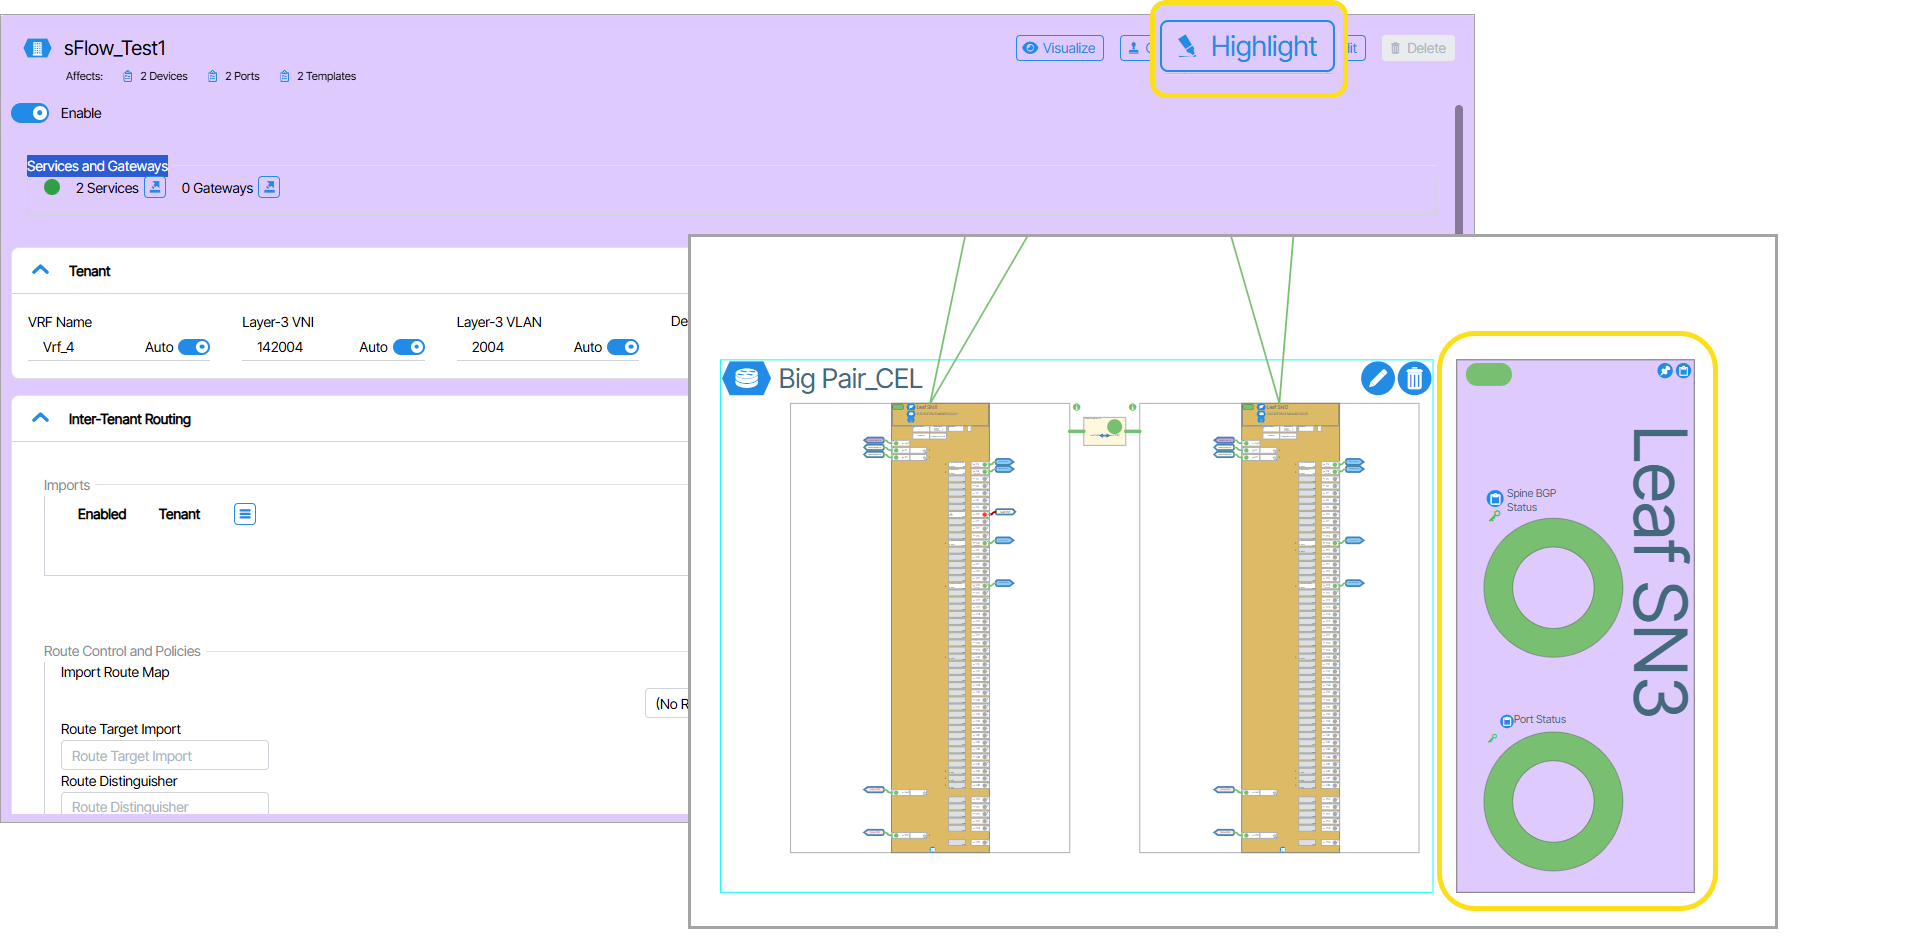Click the clipboard icon beside 2 Templates

(285, 76)
